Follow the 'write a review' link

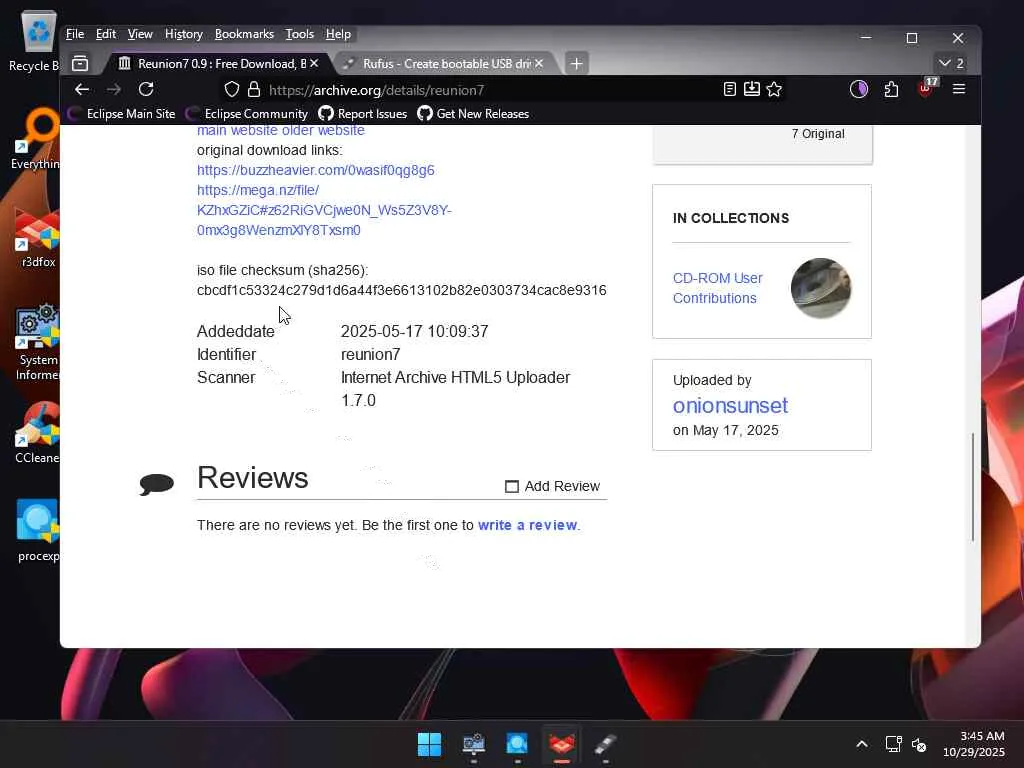(528, 525)
